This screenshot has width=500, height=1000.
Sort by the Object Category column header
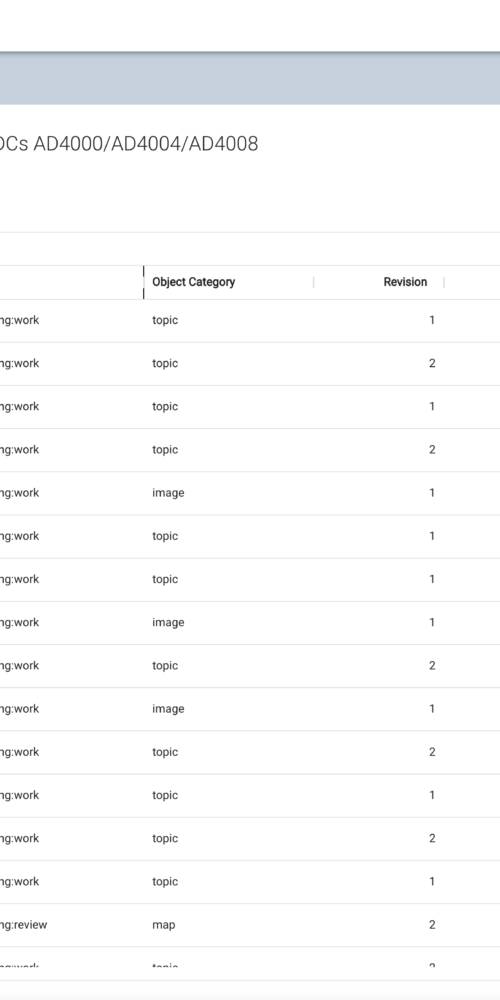pyautogui.click(x=193, y=282)
